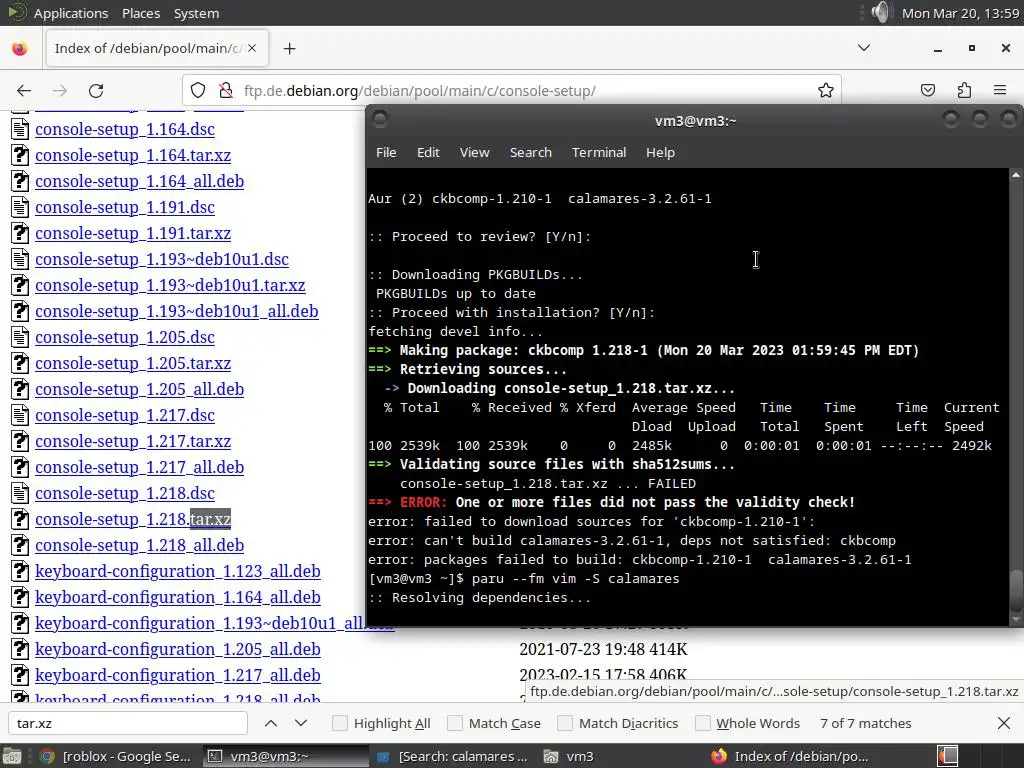Viewport: 1024px width, 768px height.
Task: Open terminal View menu
Action: coord(474,152)
